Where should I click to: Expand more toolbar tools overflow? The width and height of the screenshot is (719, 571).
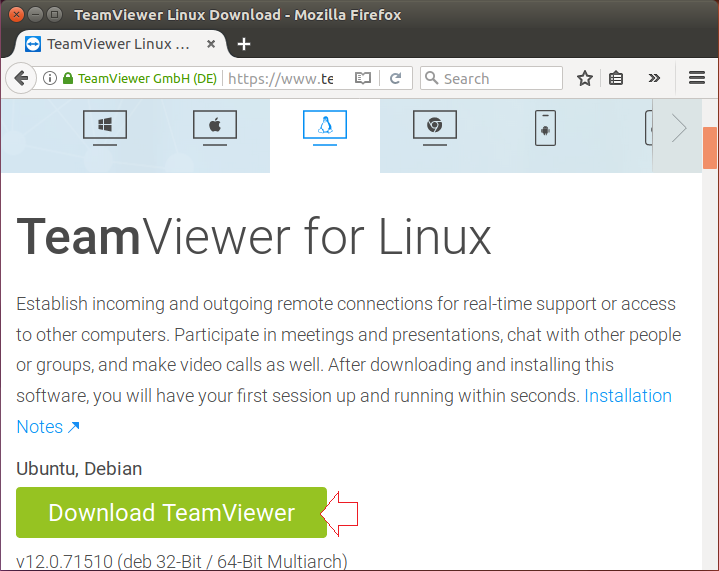click(654, 78)
